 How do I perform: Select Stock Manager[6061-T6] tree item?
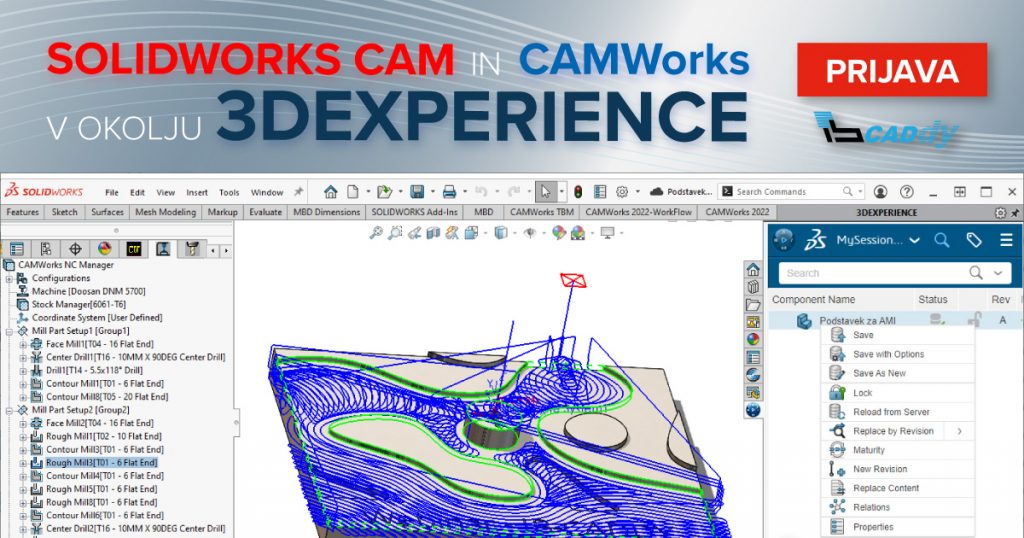point(78,305)
